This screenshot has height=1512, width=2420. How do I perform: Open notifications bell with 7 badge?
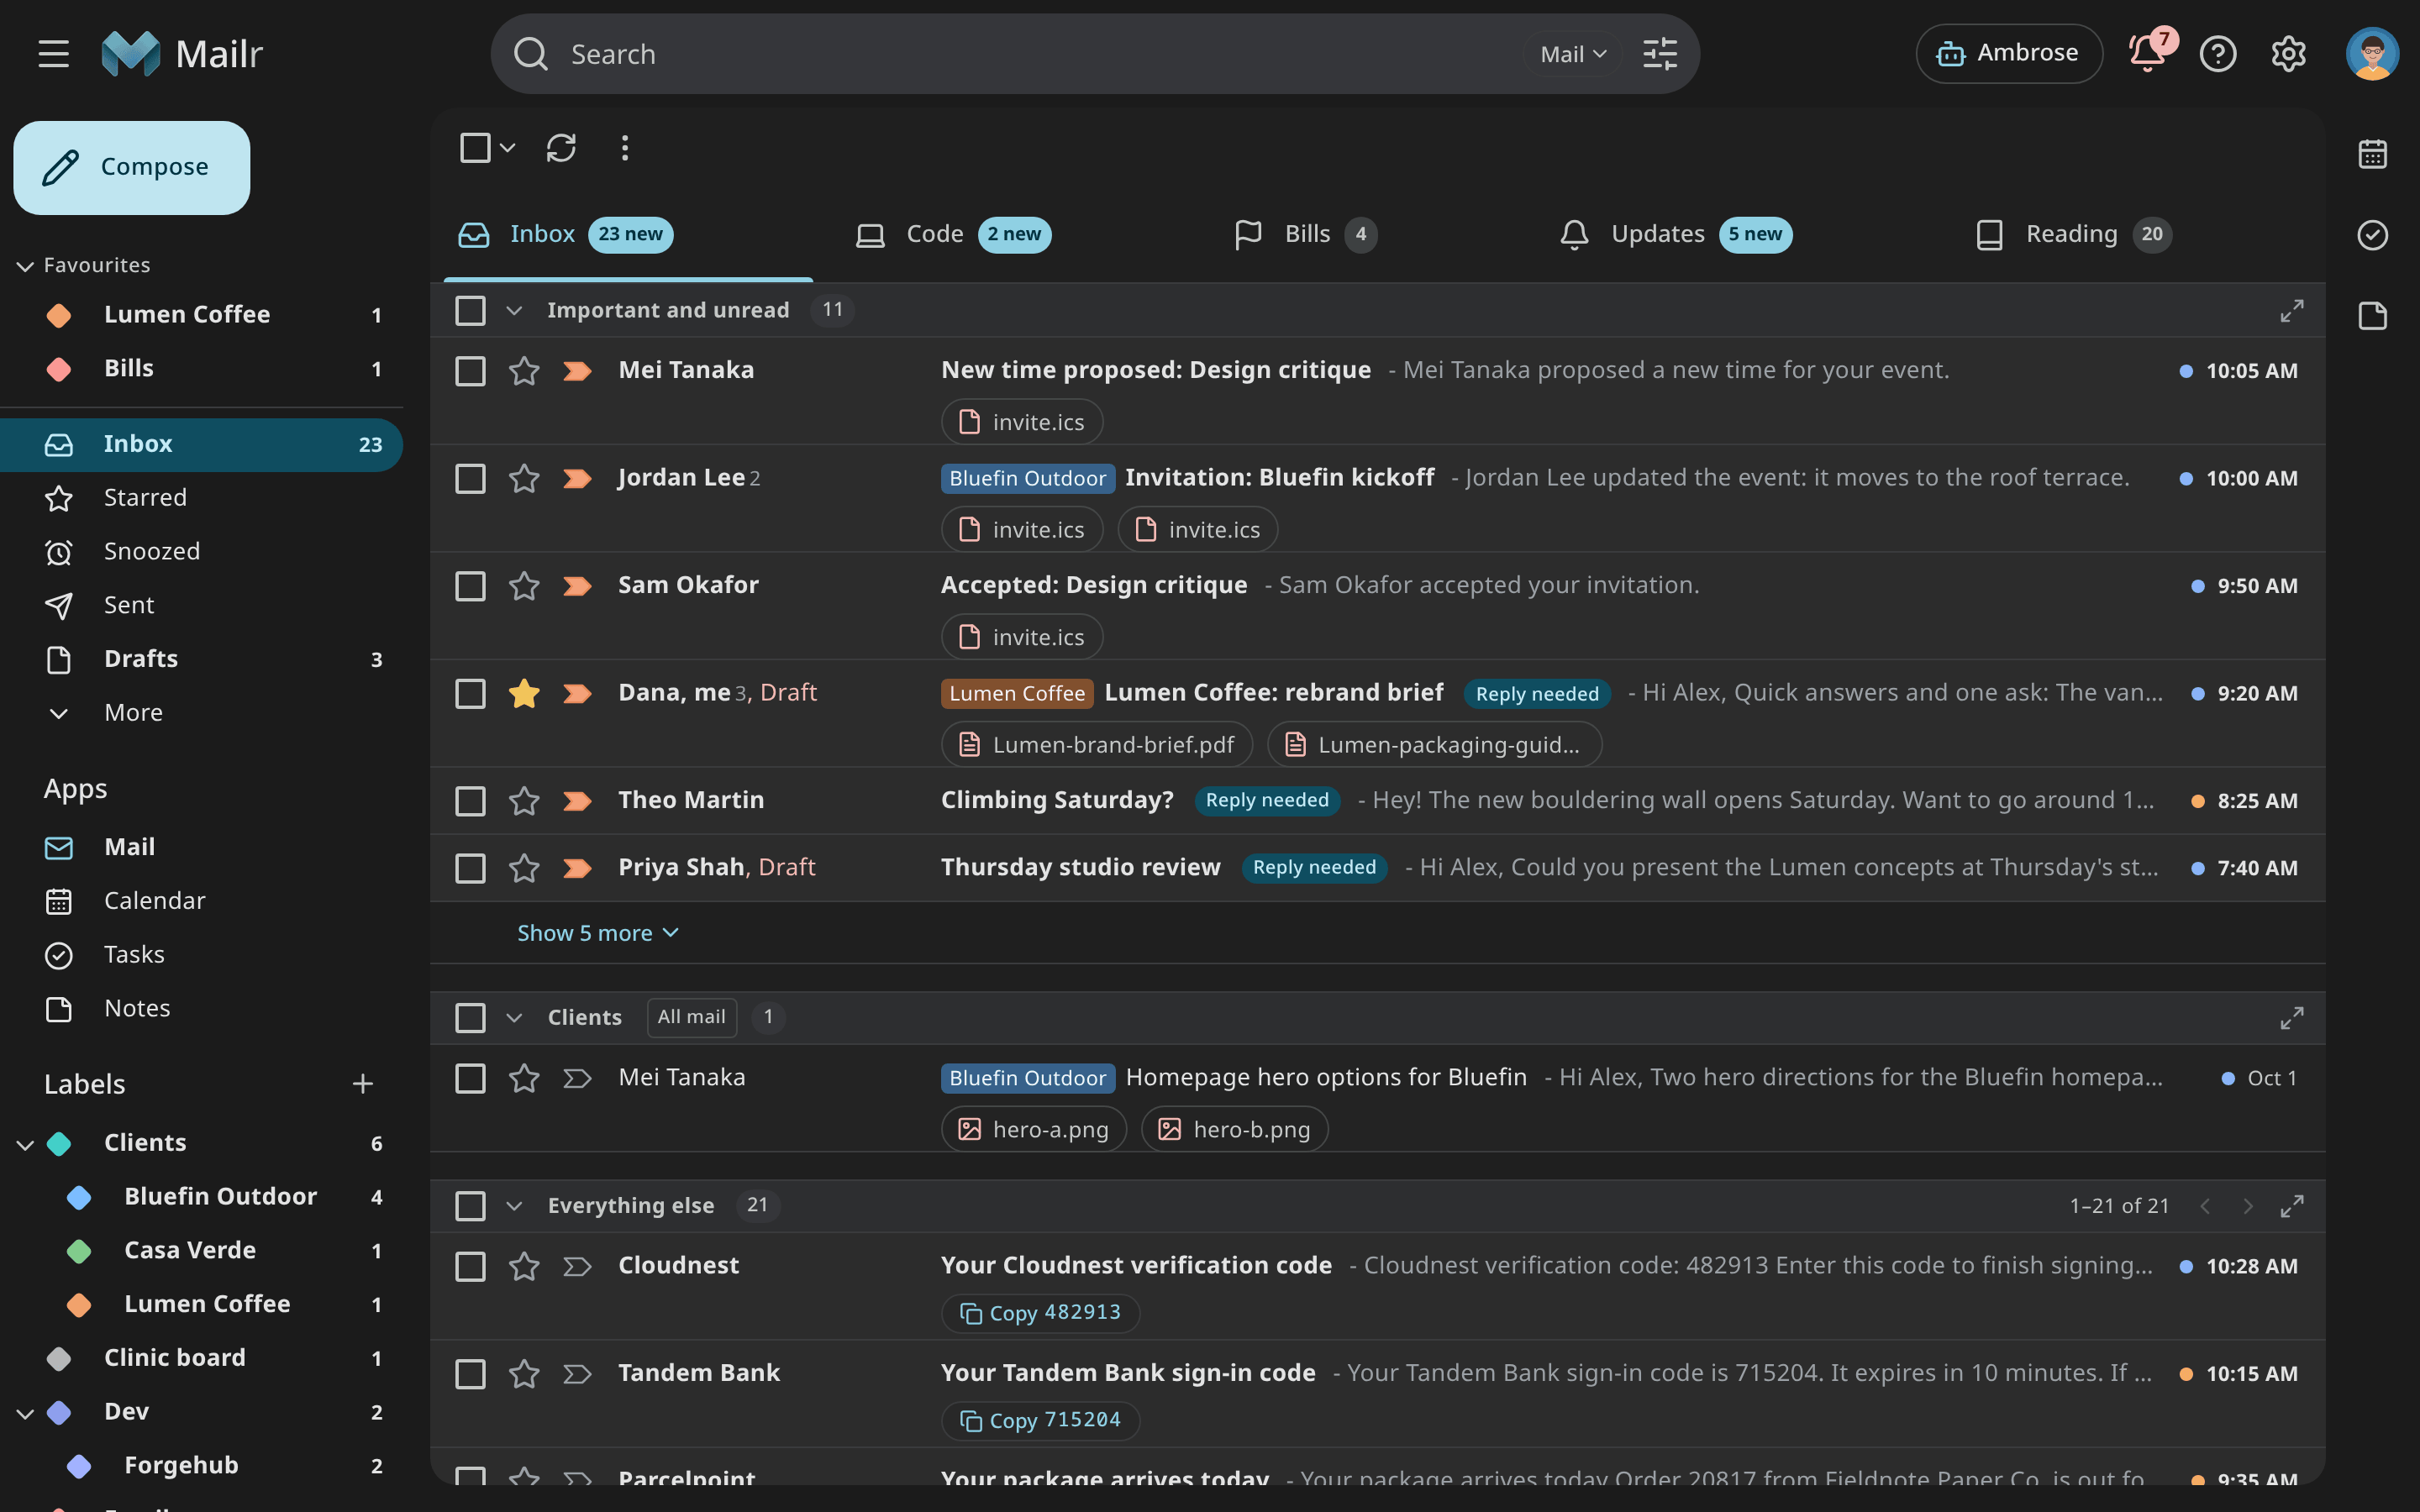tap(2147, 53)
